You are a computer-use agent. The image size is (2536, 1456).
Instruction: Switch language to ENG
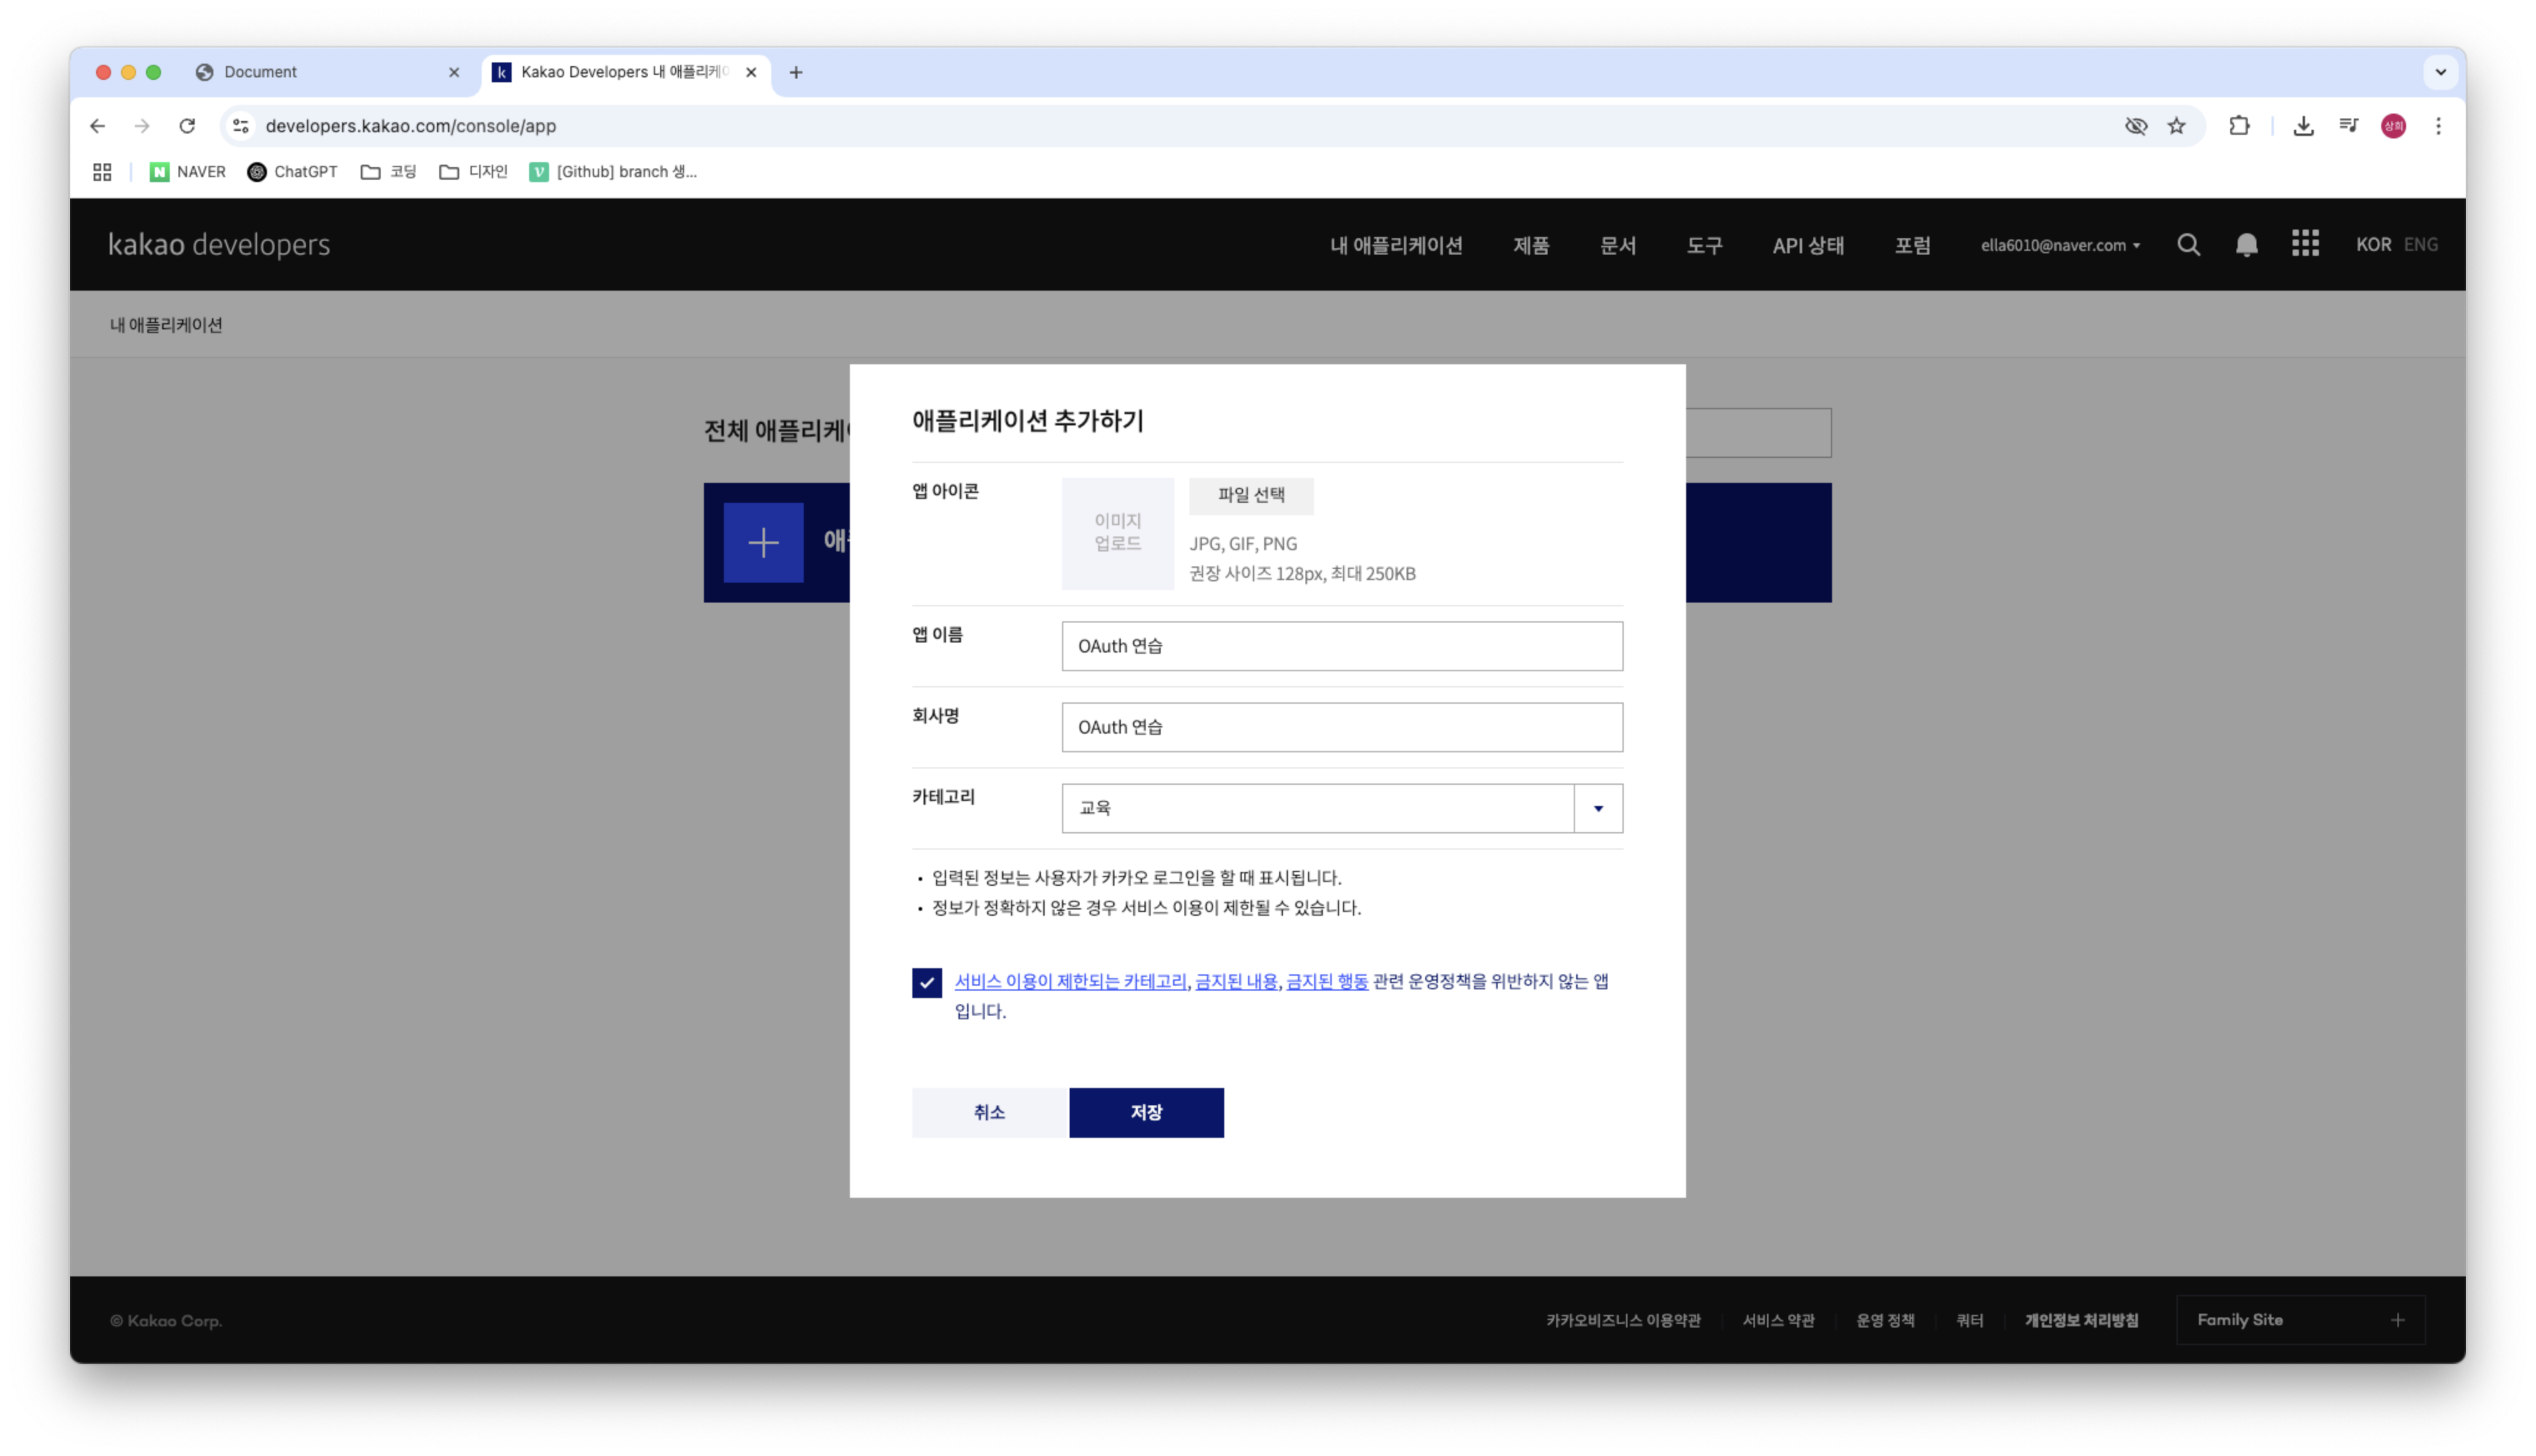(x=2420, y=245)
